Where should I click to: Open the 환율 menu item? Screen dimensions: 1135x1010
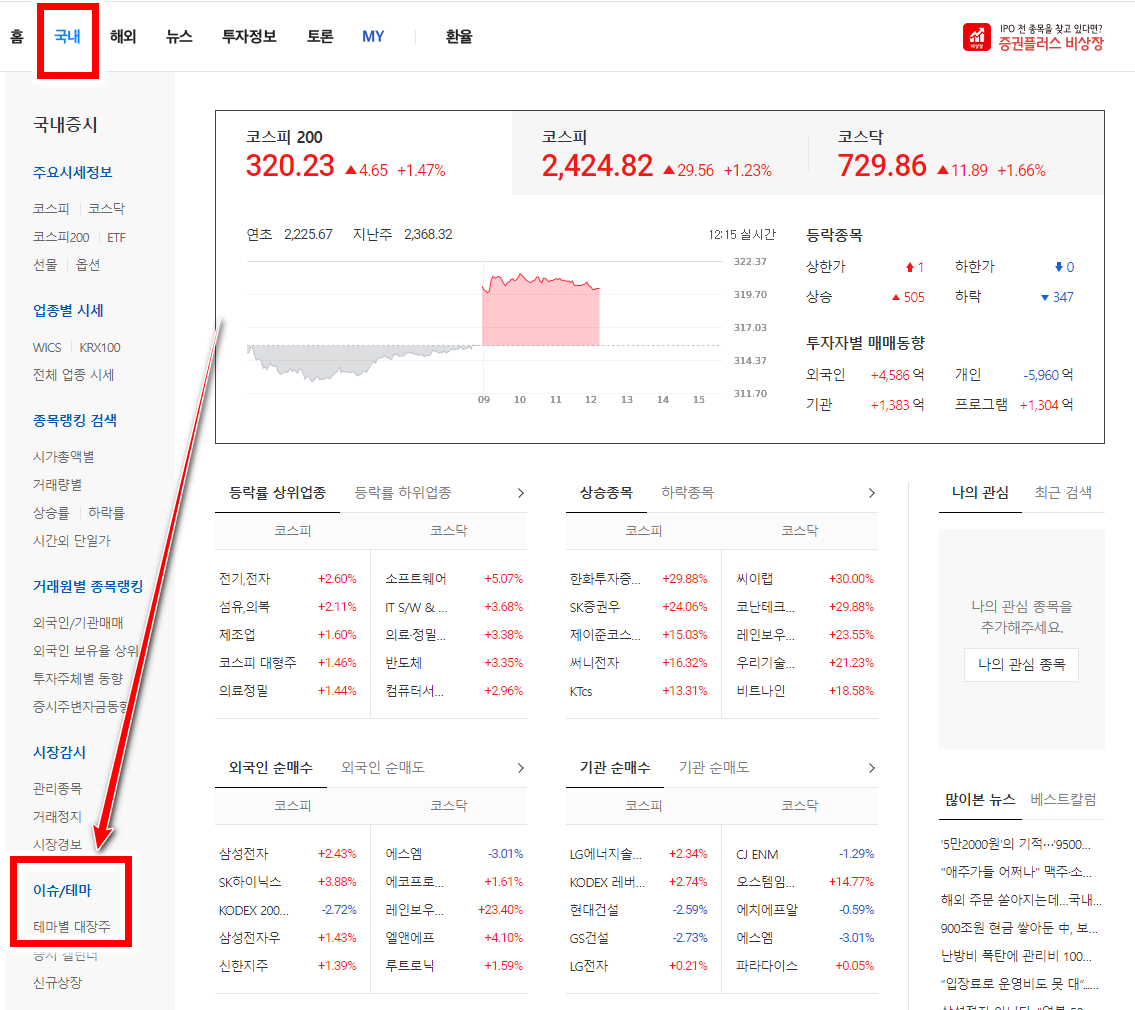coord(459,36)
